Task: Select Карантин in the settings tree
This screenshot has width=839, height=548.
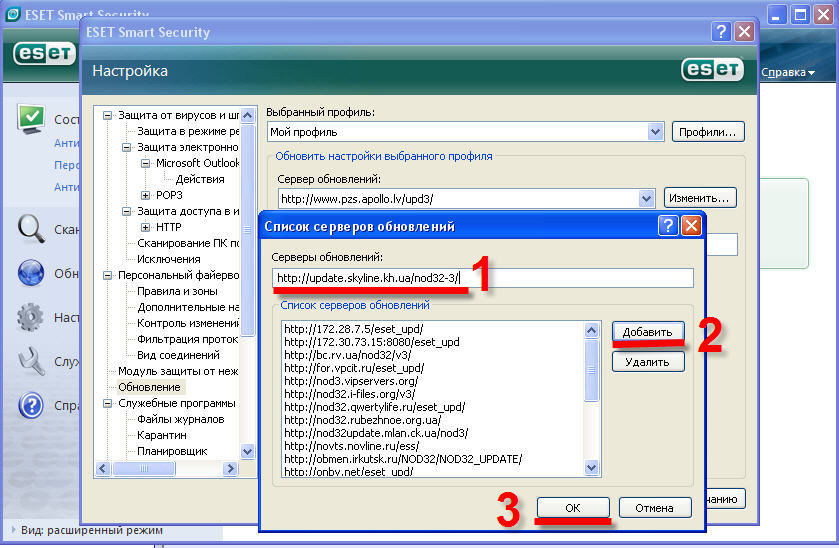Action: click(x=162, y=435)
